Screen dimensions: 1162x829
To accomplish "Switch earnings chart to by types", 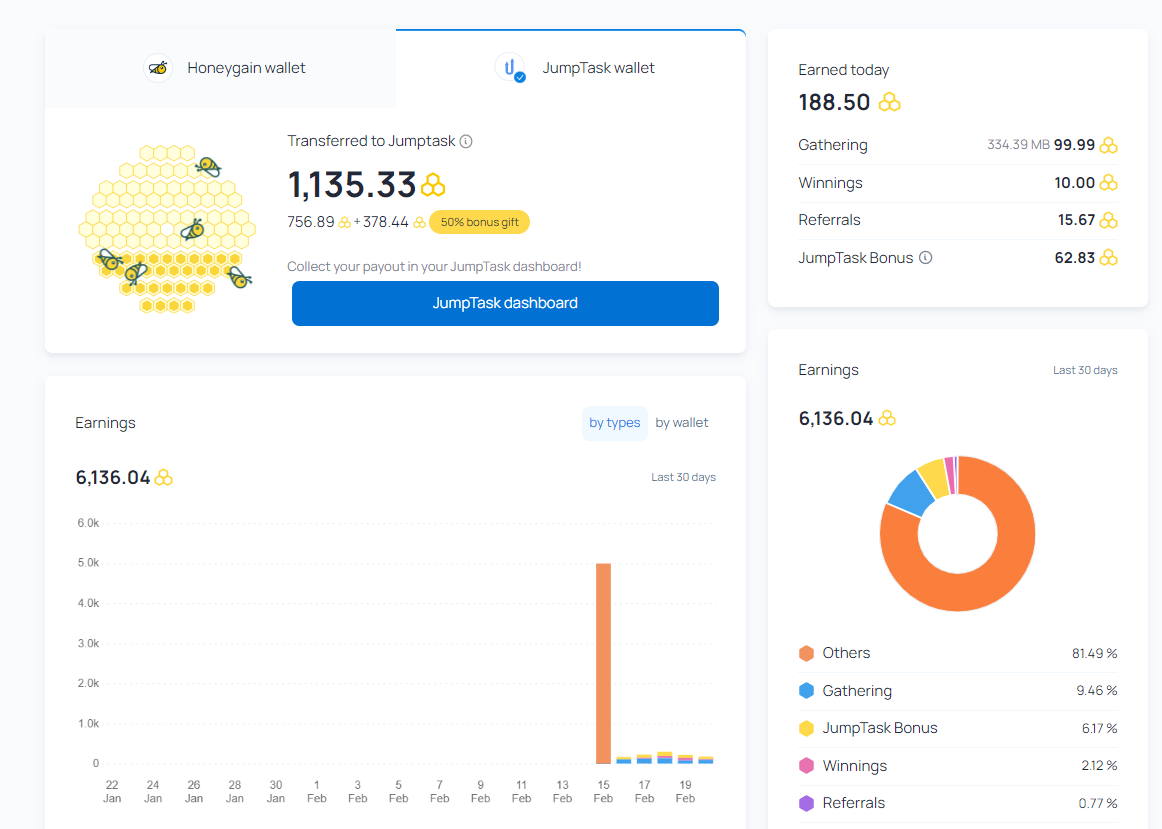I will (x=614, y=423).
